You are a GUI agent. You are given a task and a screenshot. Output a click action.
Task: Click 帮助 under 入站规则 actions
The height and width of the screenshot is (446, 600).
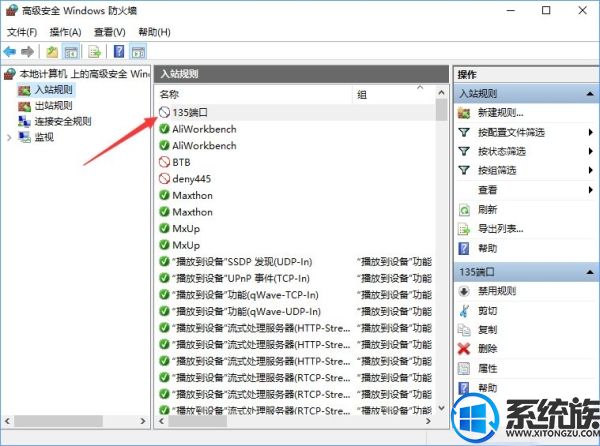[x=488, y=249]
